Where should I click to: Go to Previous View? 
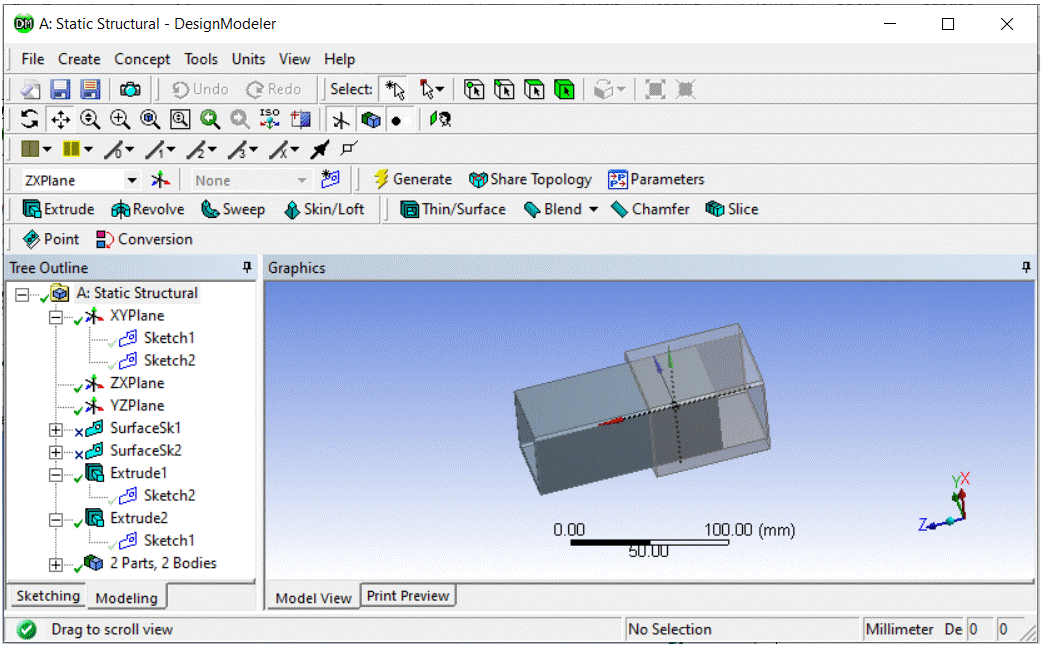pyautogui.click(x=210, y=120)
